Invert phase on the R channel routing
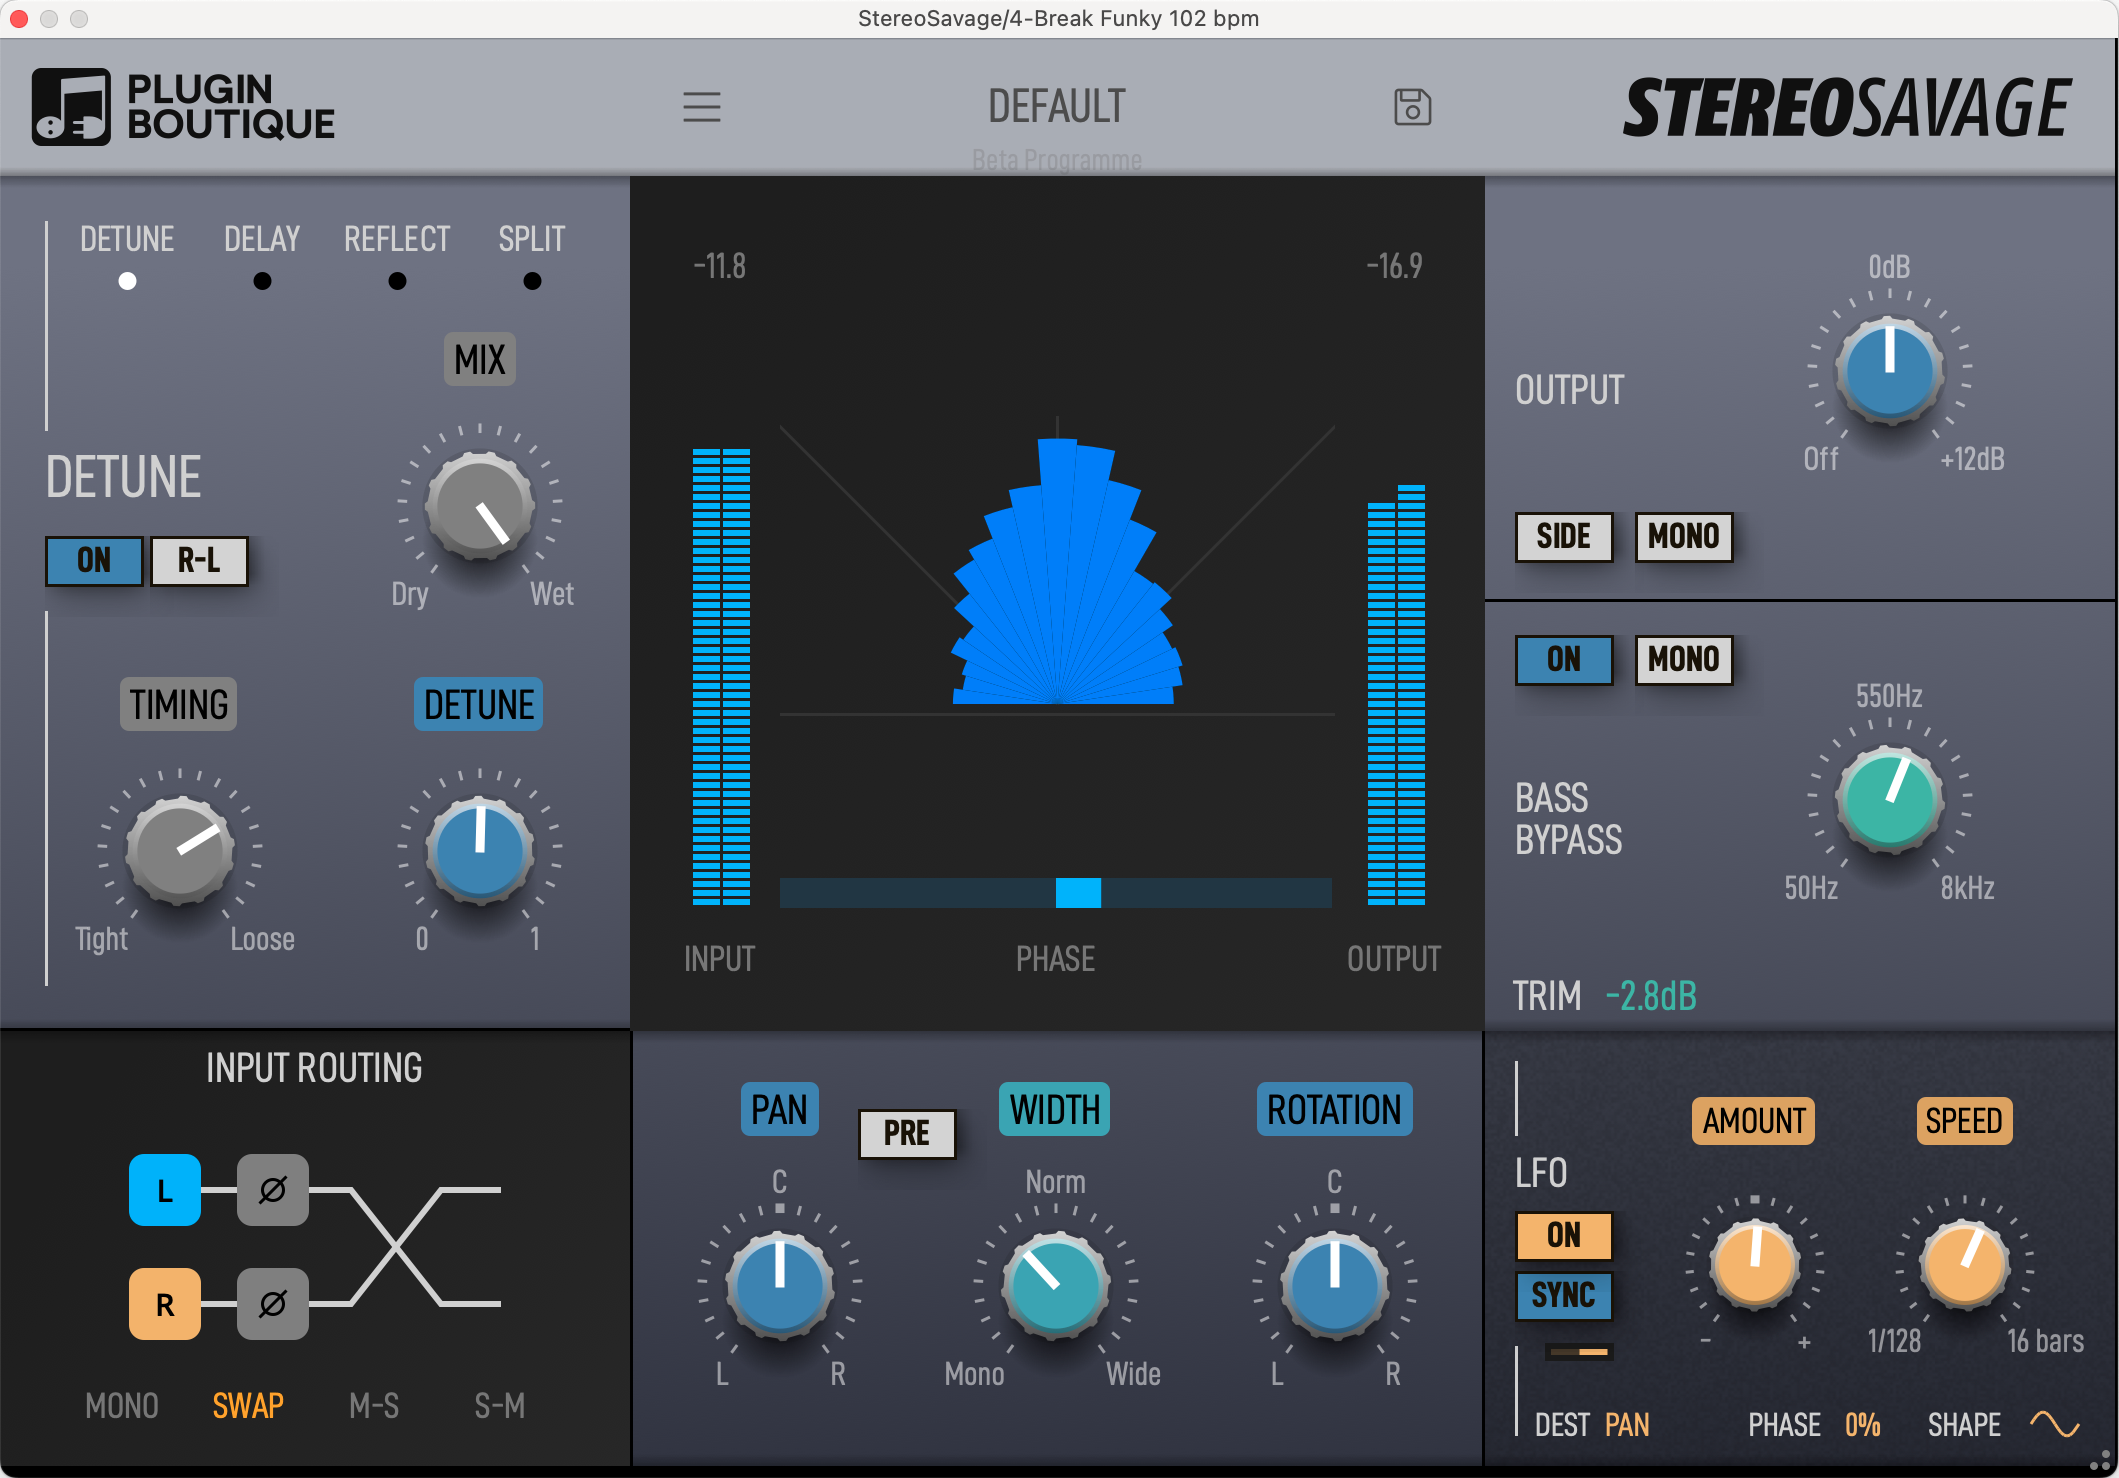 pyautogui.click(x=273, y=1303)
